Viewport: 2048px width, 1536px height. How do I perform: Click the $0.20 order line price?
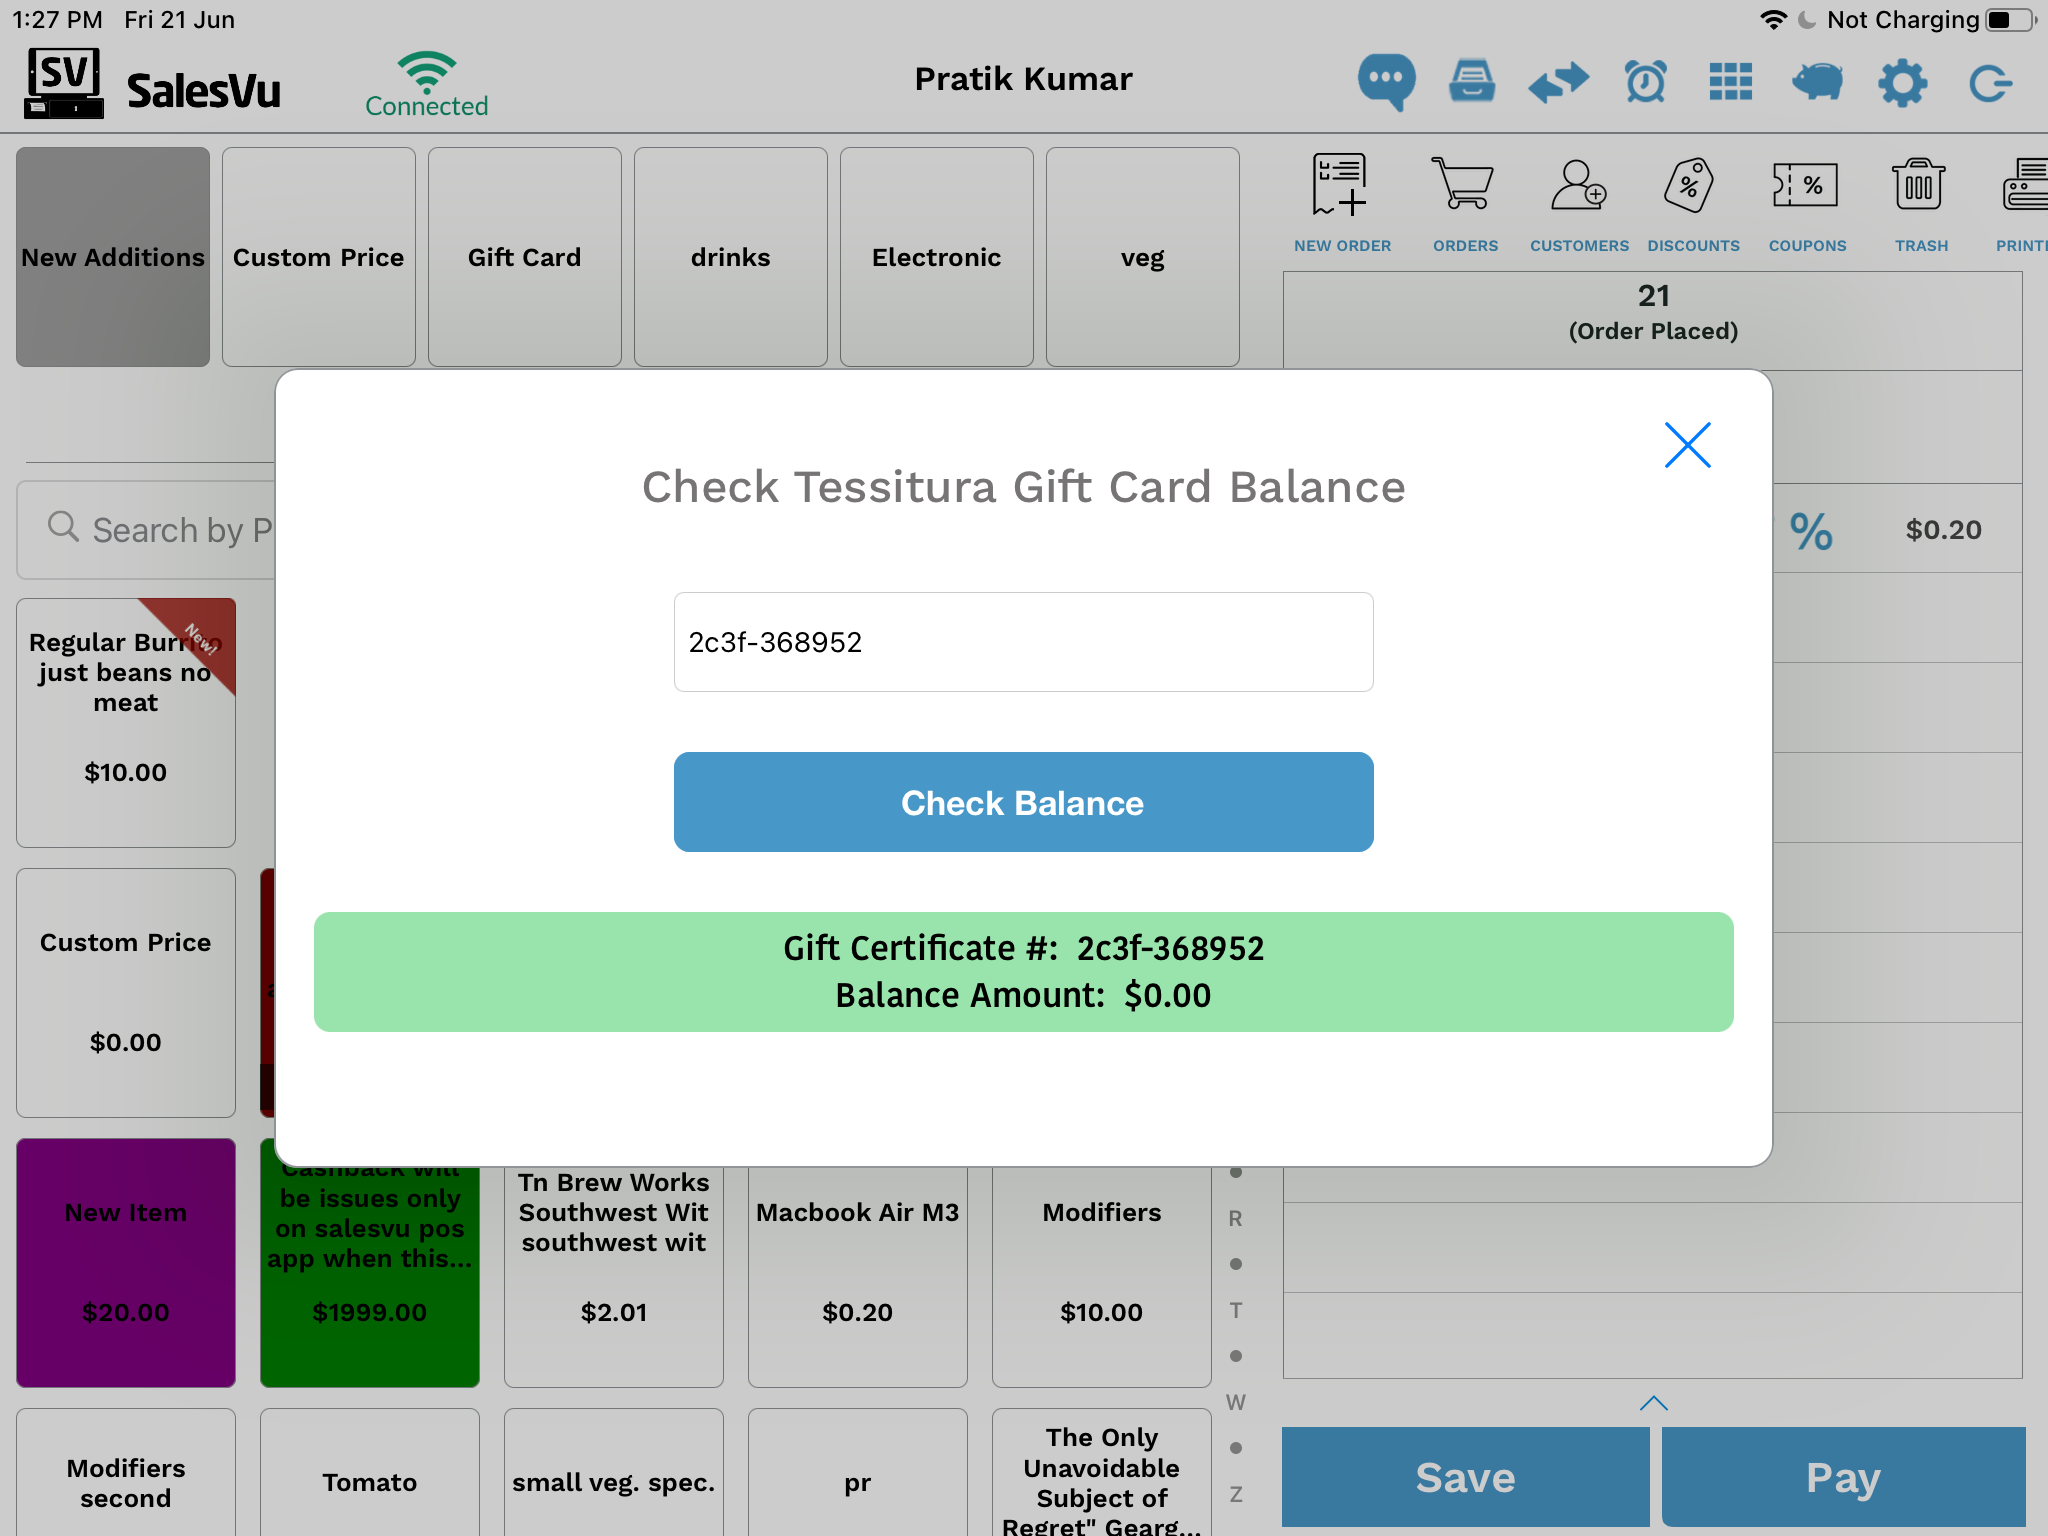[1943, 530]
